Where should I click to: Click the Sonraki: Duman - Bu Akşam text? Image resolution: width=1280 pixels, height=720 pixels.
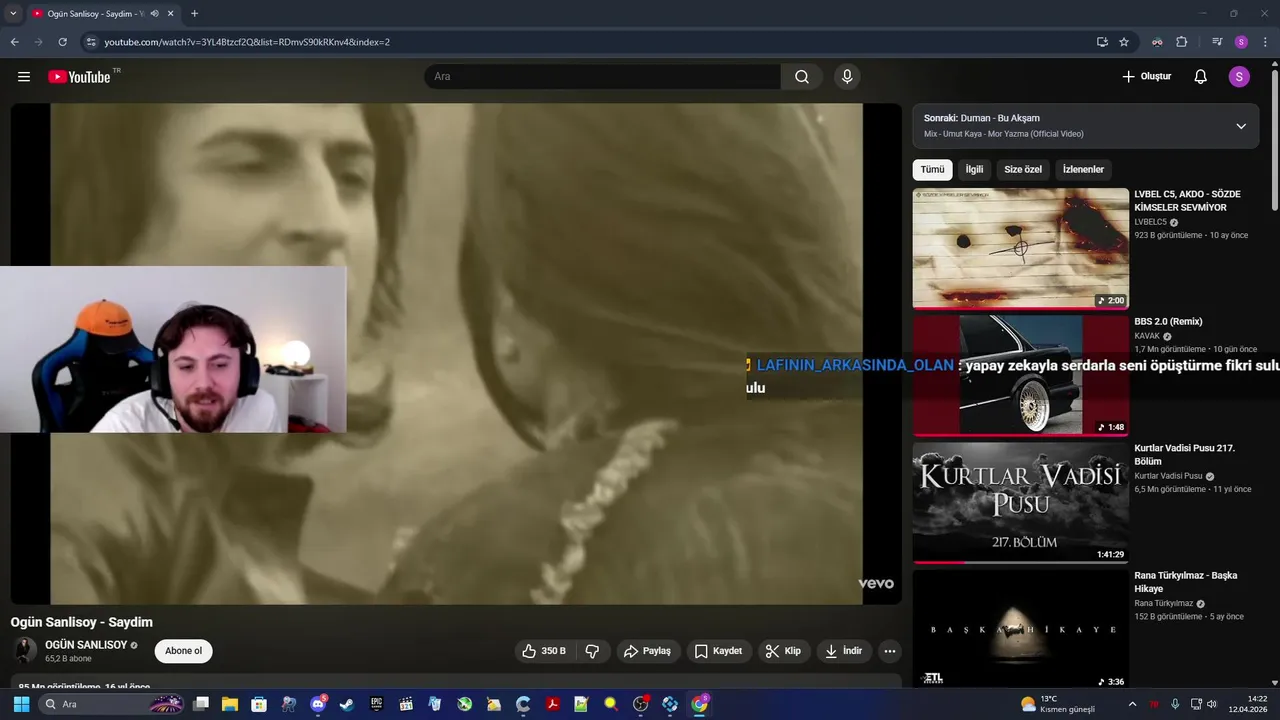[982, 118]
